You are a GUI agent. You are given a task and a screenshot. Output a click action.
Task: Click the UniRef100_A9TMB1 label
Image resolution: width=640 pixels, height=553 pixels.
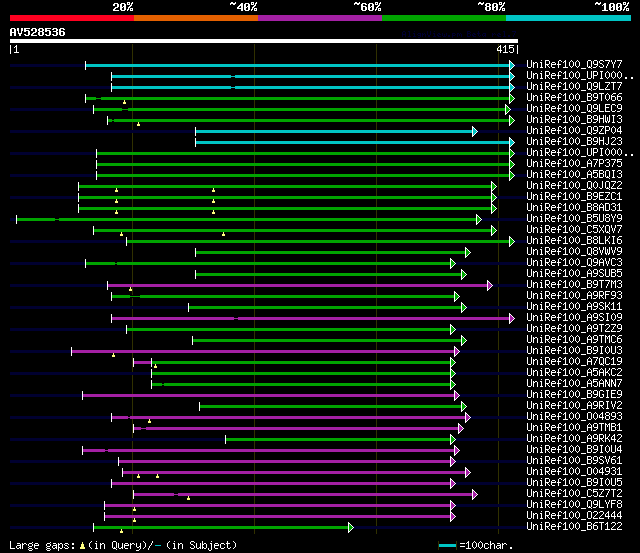click(x=574, y=428)
